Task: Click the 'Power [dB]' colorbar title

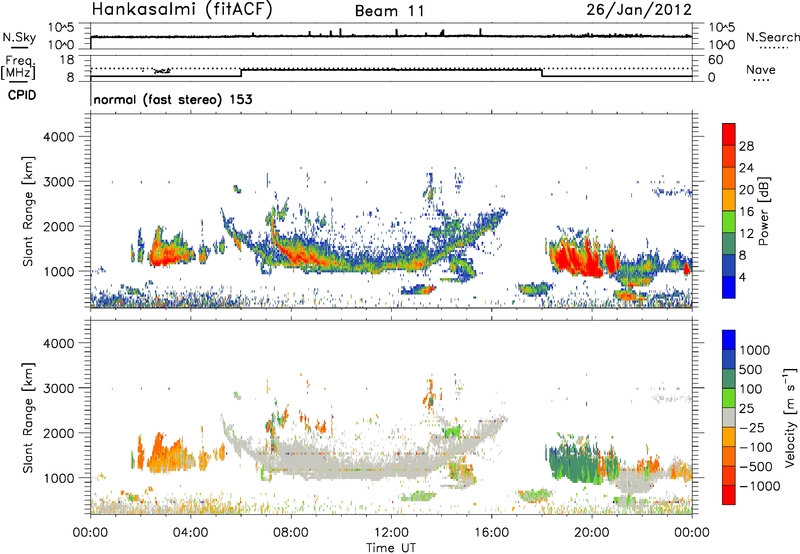Action: point(764,211)
